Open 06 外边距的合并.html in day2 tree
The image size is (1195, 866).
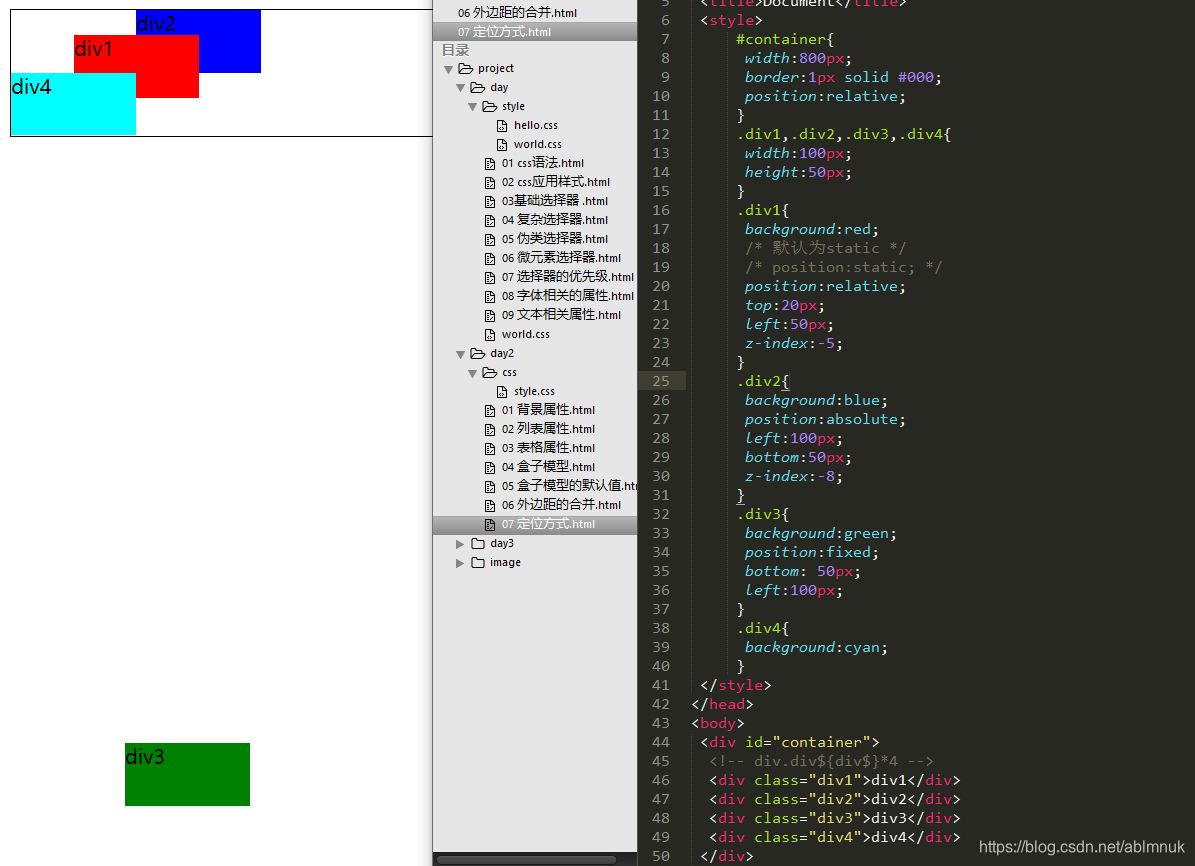tap(561, 505)
